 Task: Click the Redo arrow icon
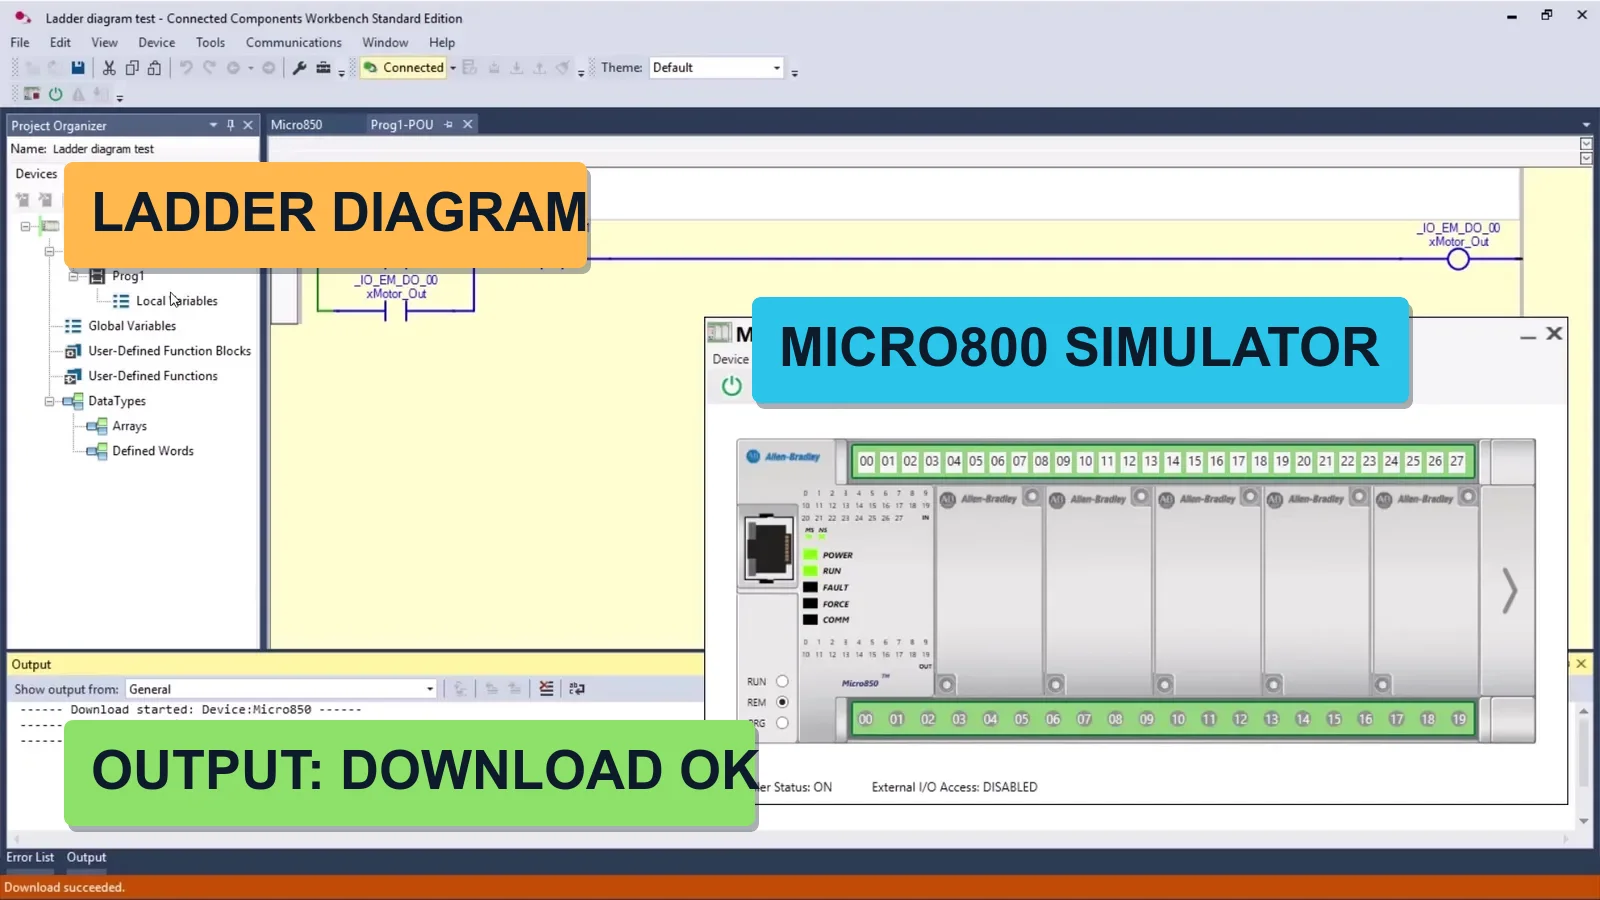(x=209, y=68)
